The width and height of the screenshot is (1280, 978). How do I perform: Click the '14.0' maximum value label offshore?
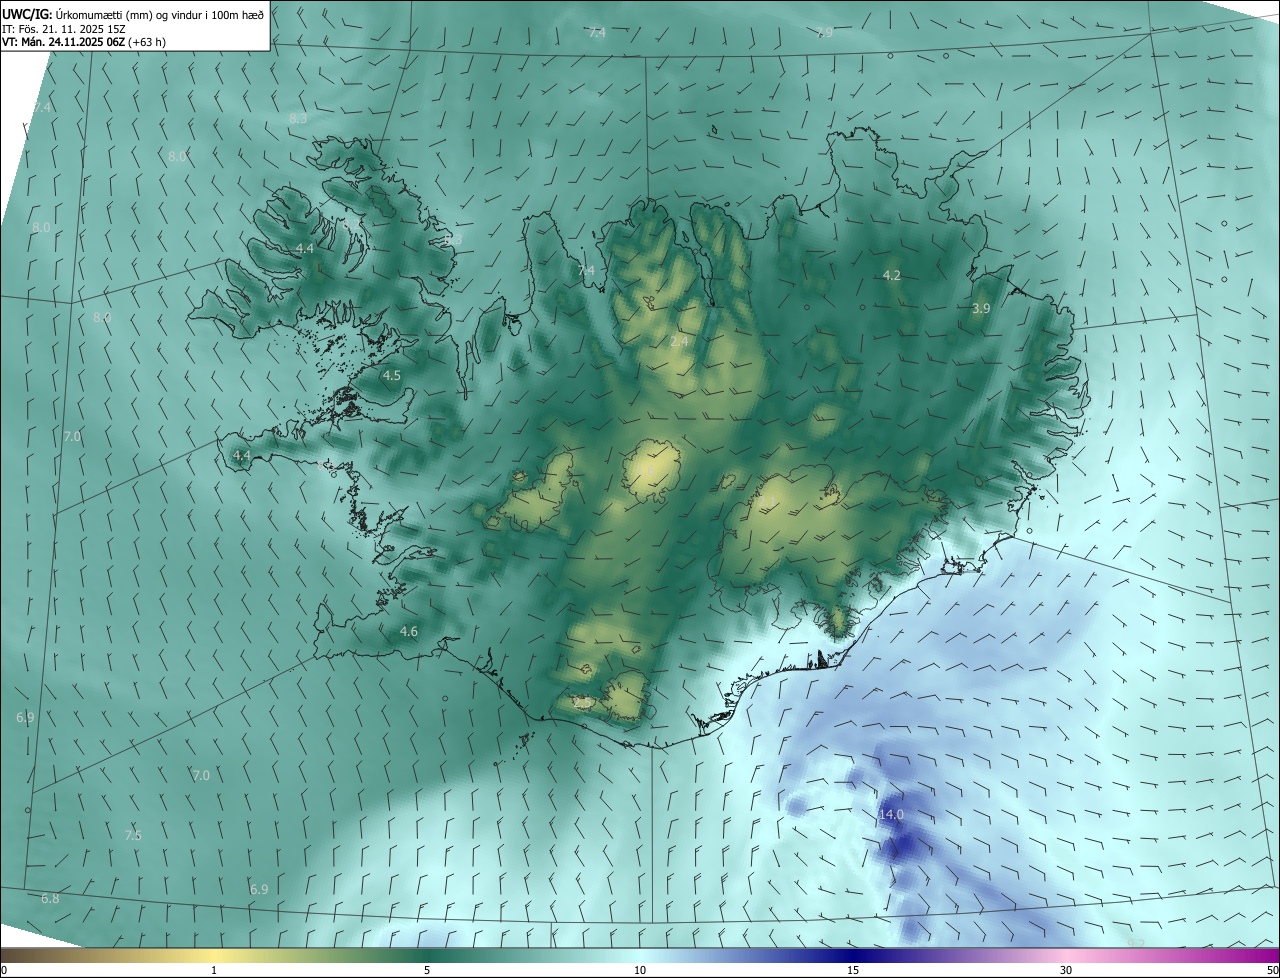[891, 815]
